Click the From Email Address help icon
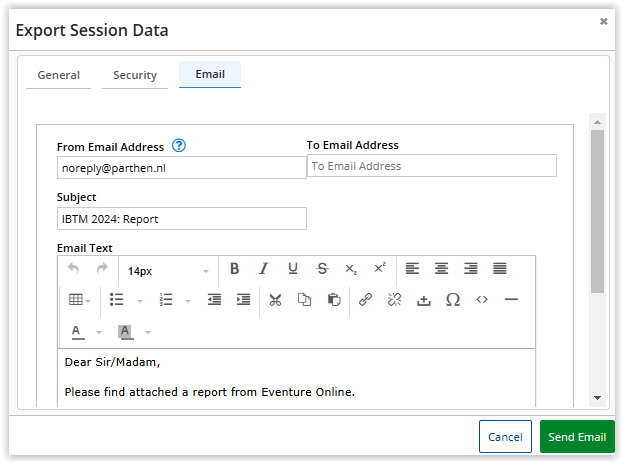Screen dimensions: 623x463 point(179,146)
